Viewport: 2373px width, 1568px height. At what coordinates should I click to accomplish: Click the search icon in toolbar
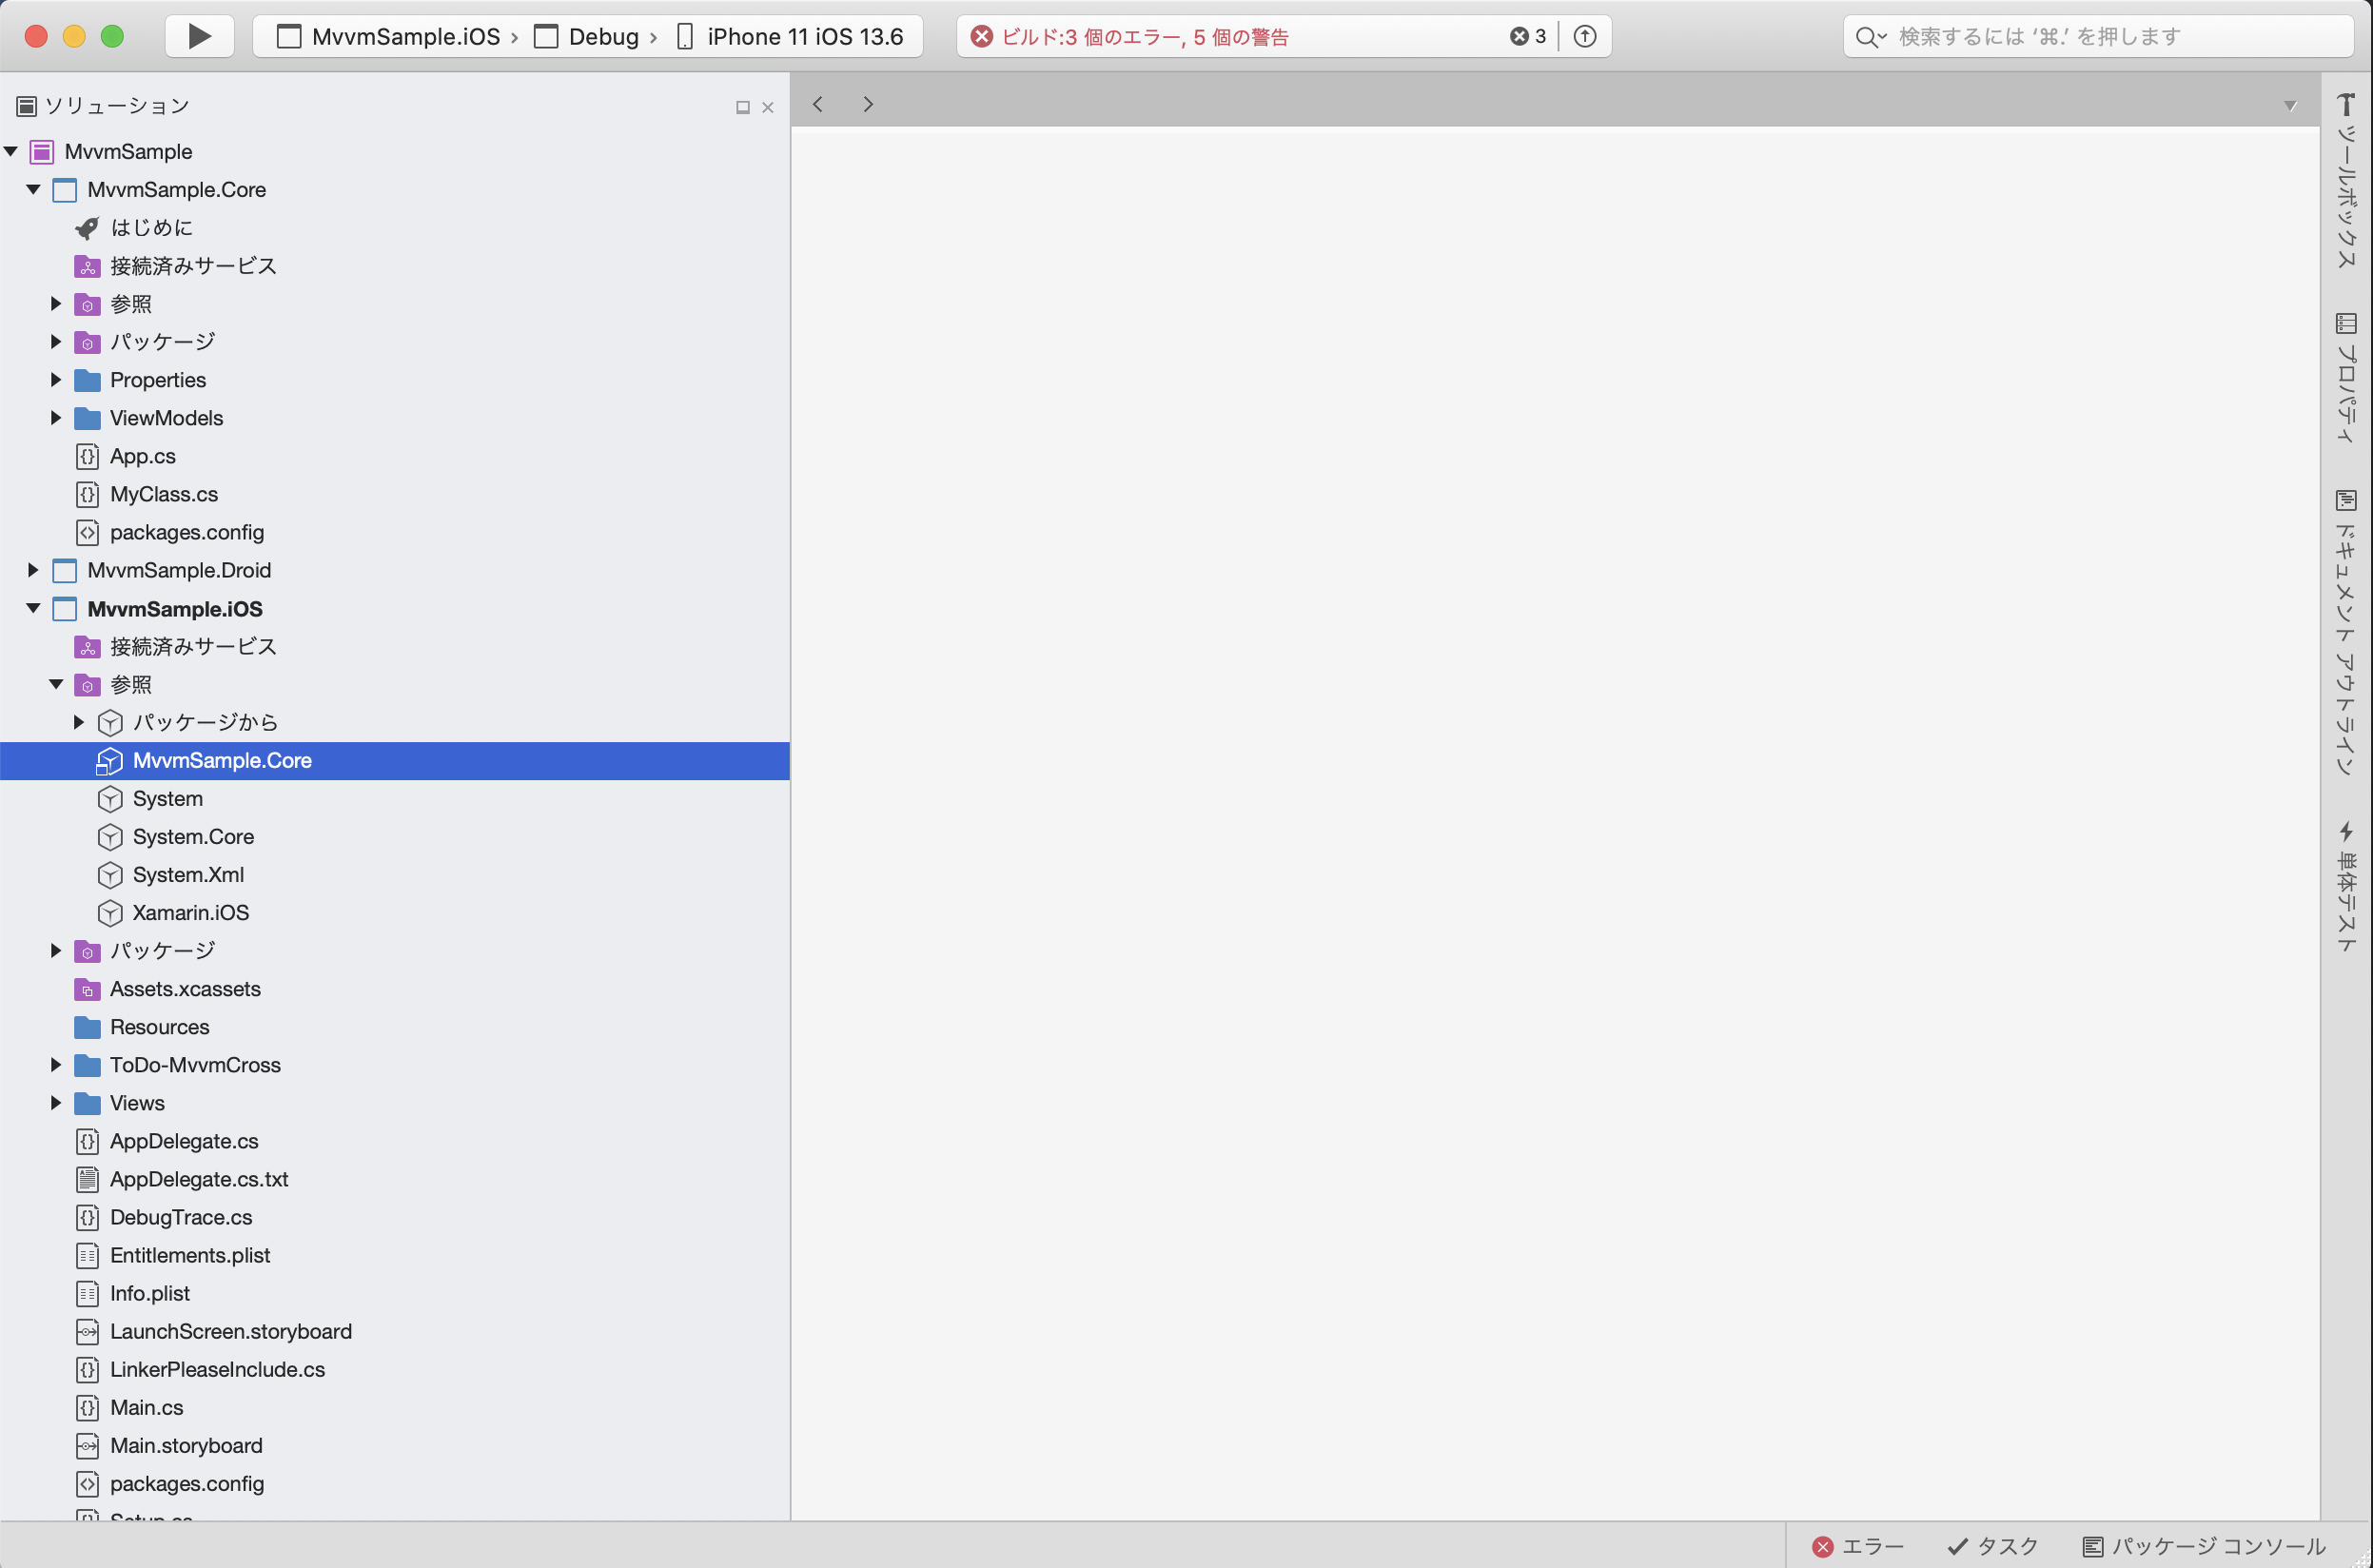point(1867,35)
